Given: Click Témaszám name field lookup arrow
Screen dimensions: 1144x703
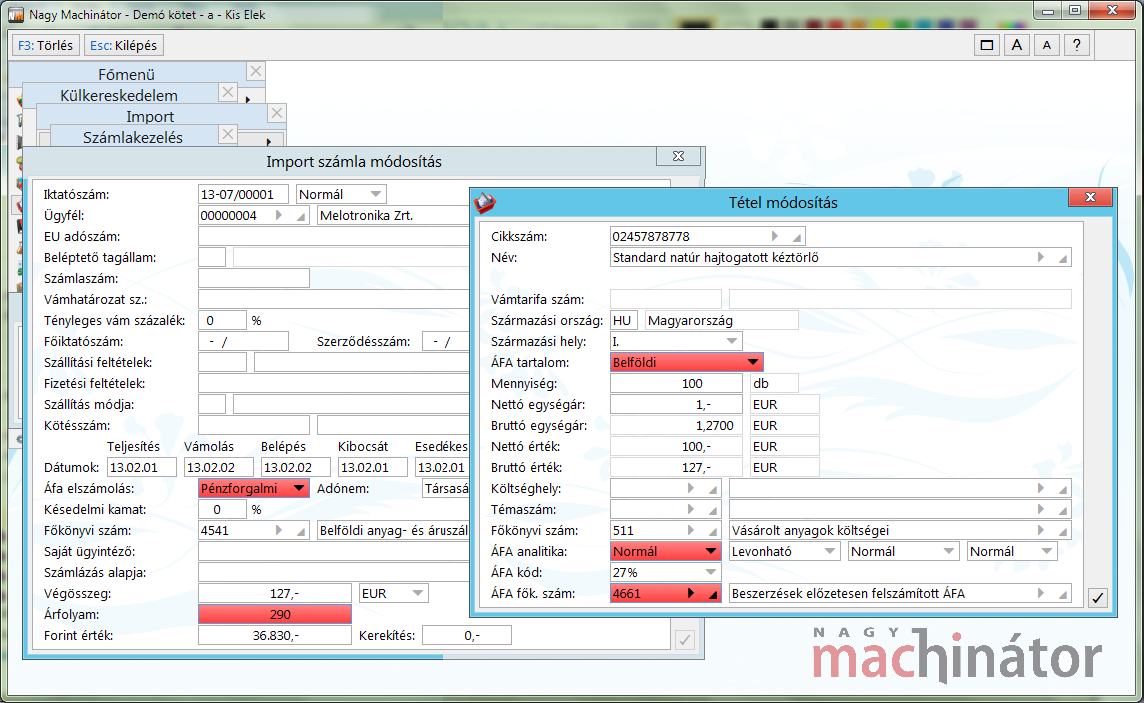Looking at the screenshot, I should [x=1041, y=509].
